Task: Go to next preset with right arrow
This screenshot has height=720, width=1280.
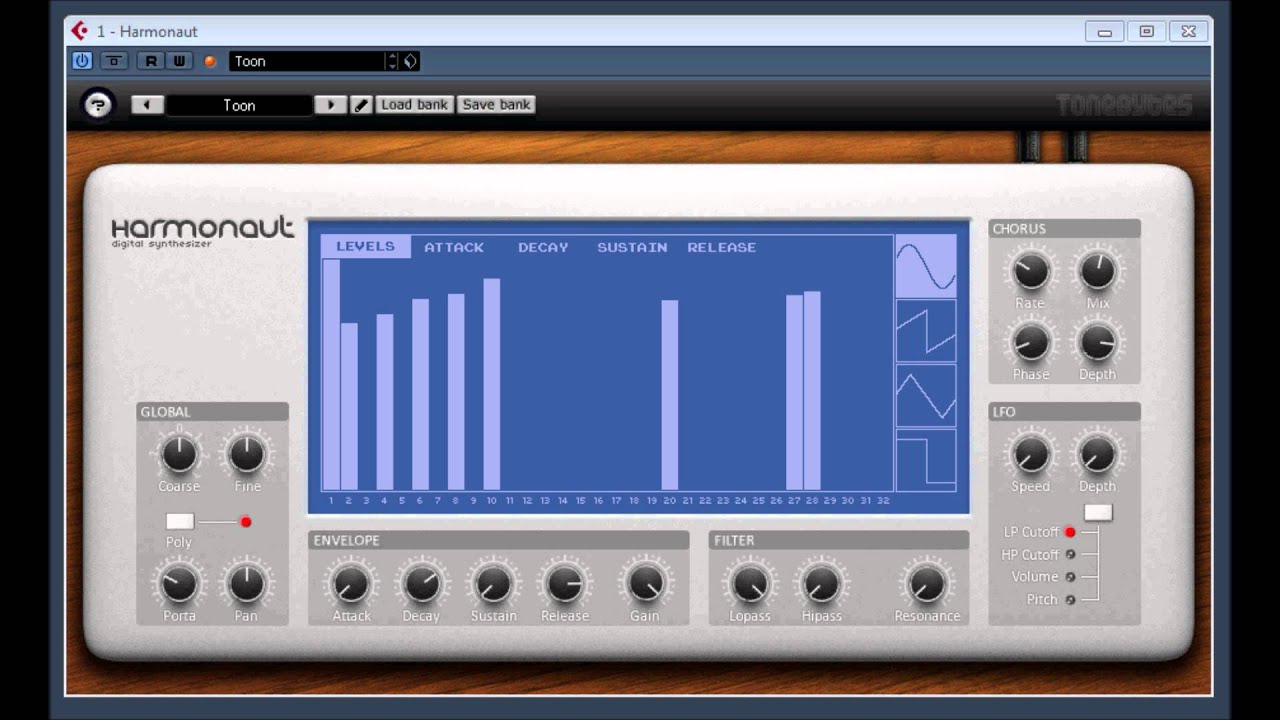Action: pyautogui.click(x=330, y=105)
